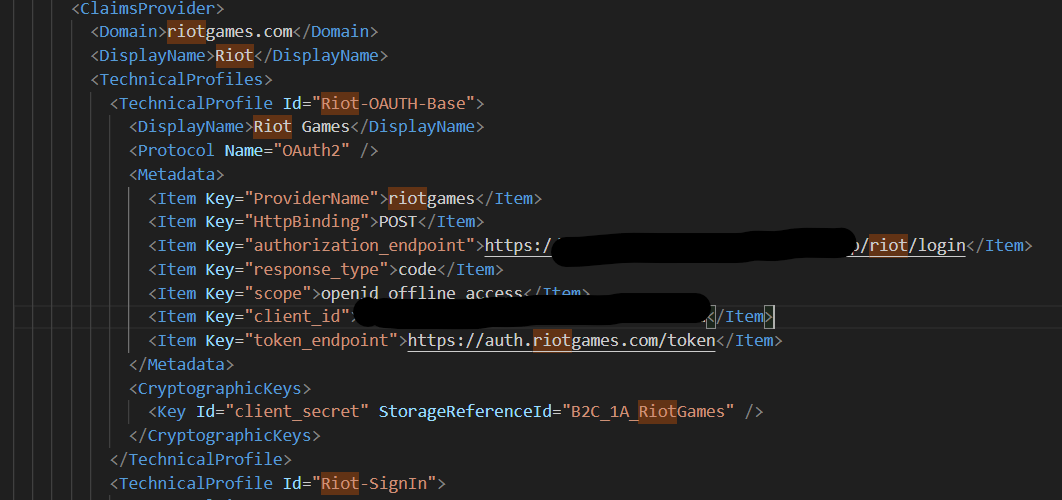The width and height of the screenshot is (1062, 500).
Task: Click the Domain value riotgames.com
Action: 230,32
